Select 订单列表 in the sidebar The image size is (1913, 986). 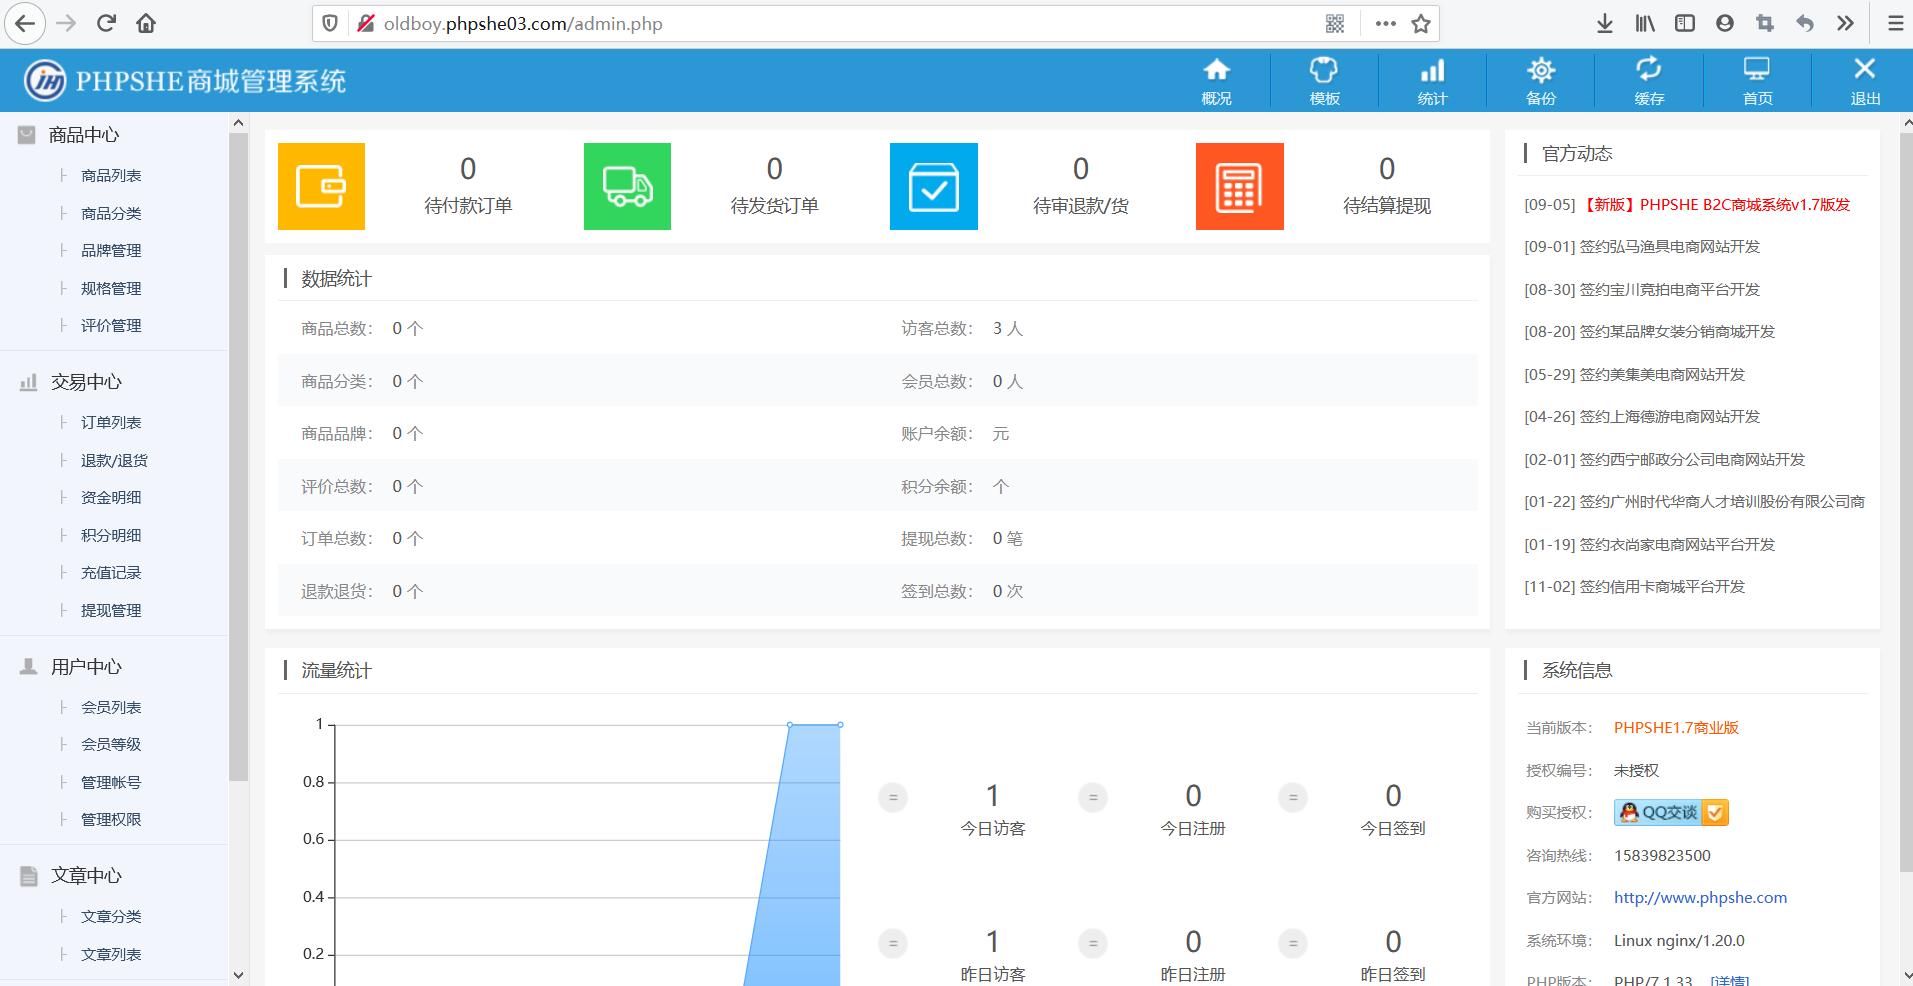110,421
